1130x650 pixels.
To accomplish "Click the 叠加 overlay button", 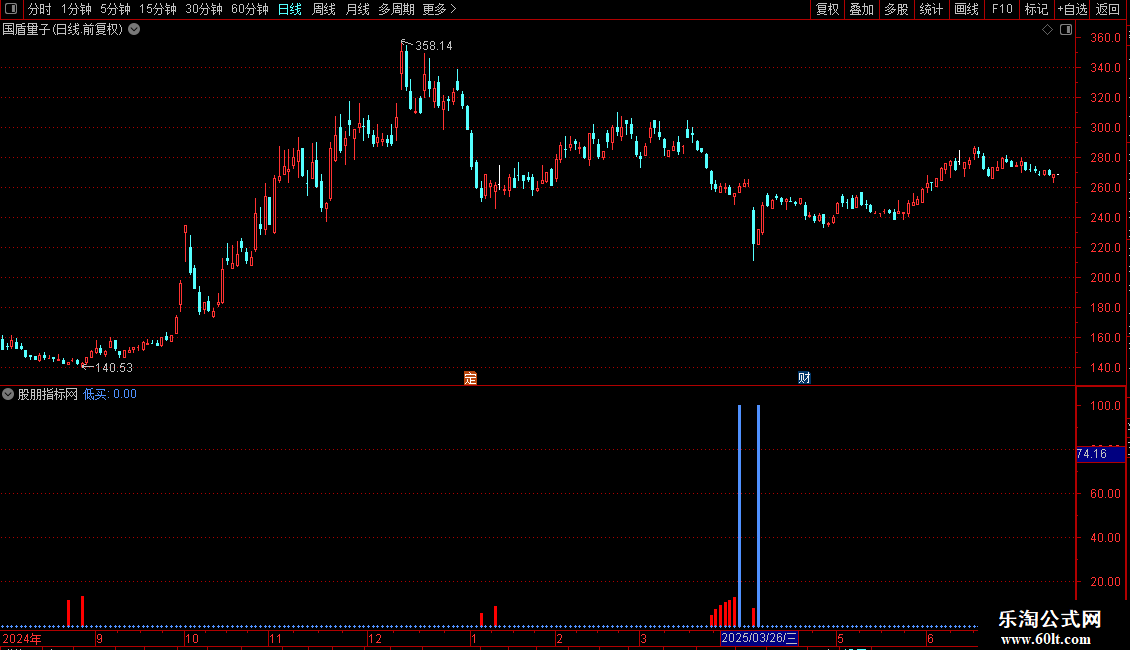I will pos(861,9).
